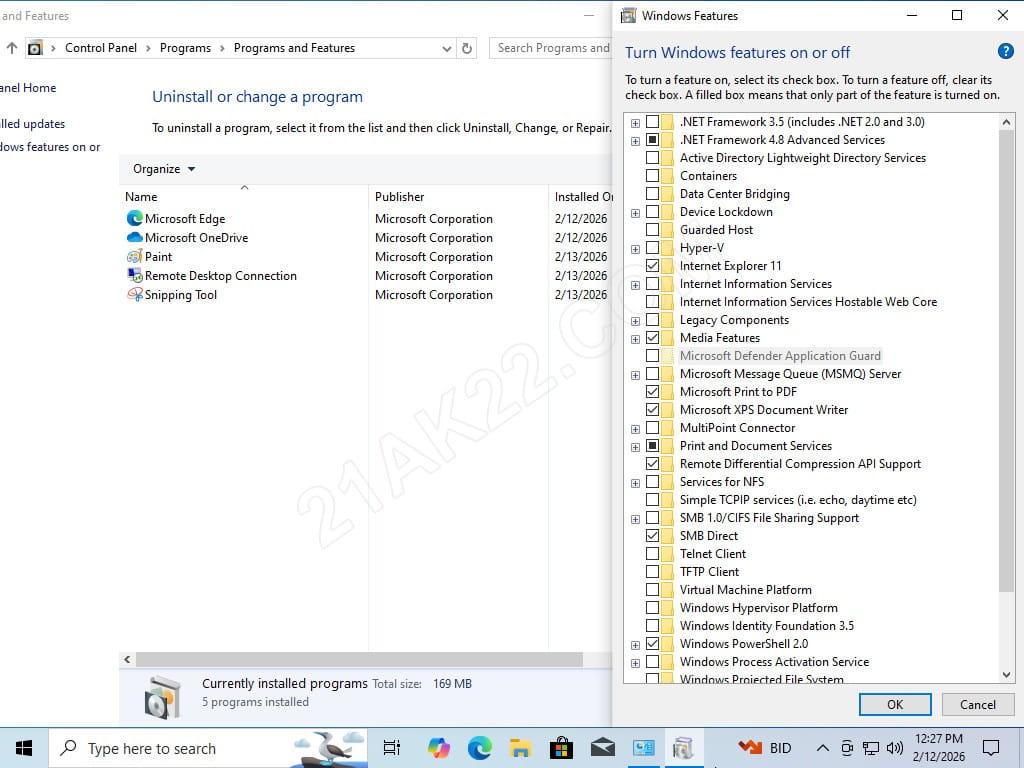The height and width of the screenshot is (768, 1024).
Task: Uncheck the SMB Direct checkbox
Action: pyautogui.click(x=652, y=536)
